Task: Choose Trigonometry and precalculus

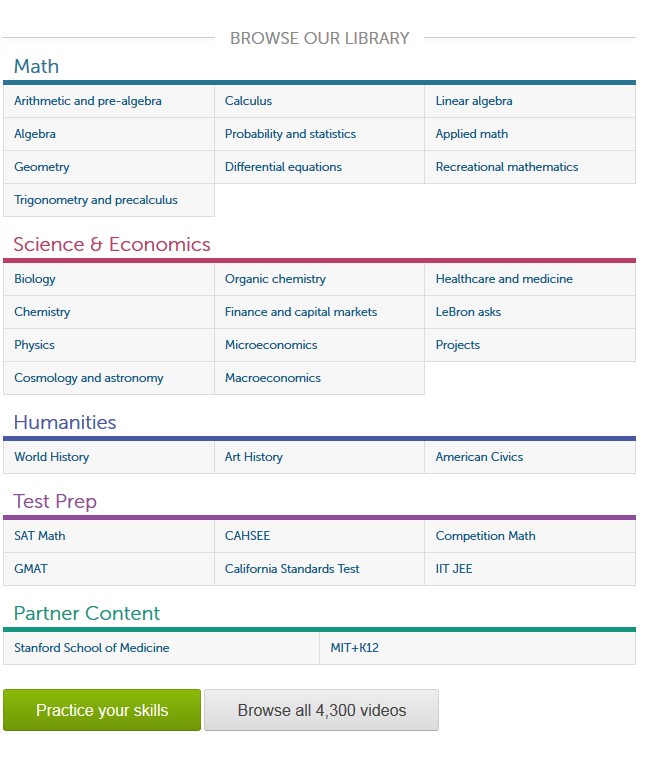Action: [x=96, y=200]
